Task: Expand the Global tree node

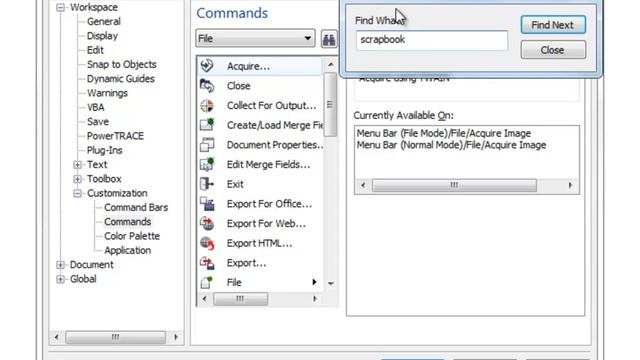Action: [60, 279]
